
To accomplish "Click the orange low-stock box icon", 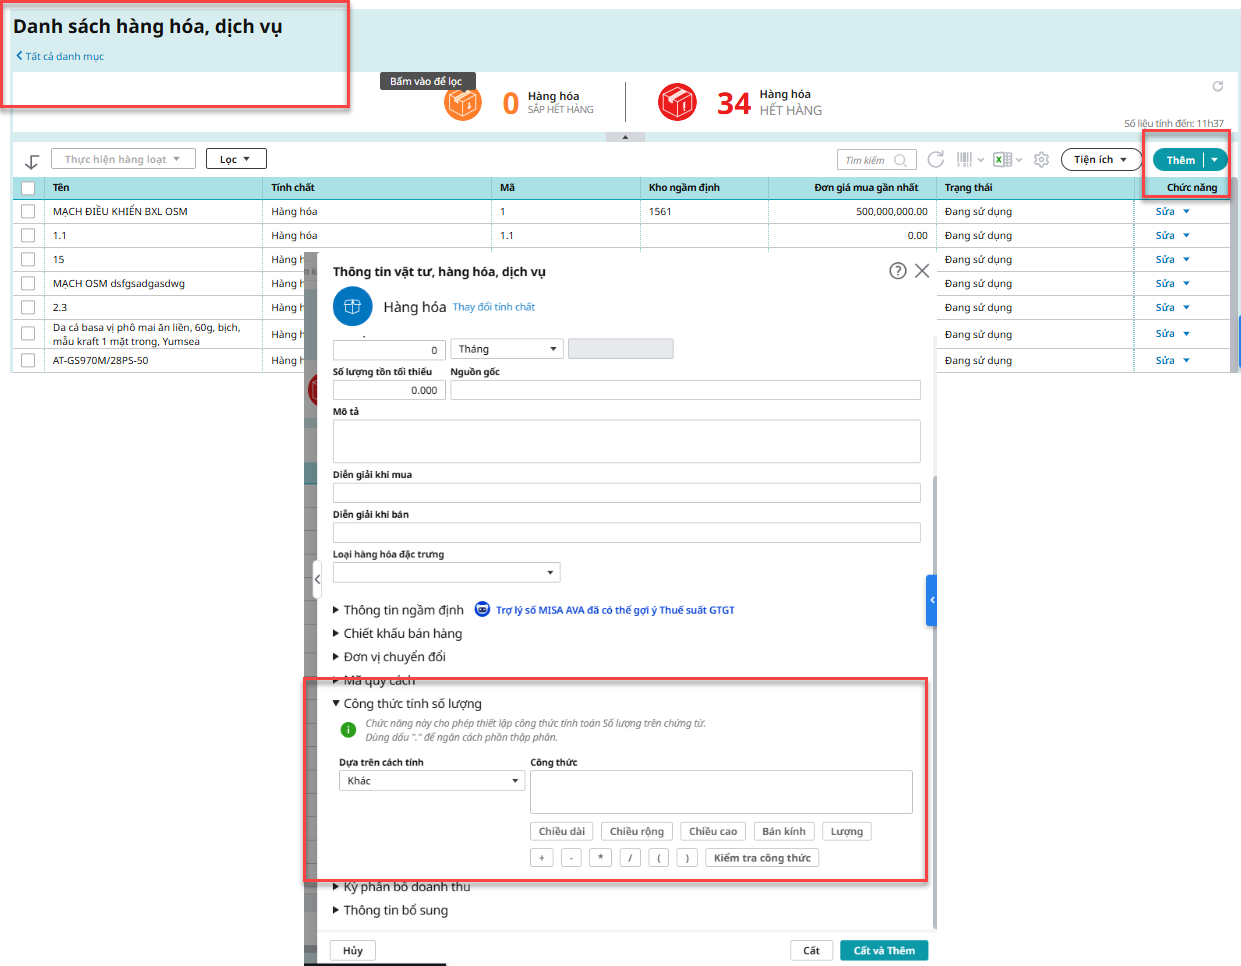I will [463, 102].
